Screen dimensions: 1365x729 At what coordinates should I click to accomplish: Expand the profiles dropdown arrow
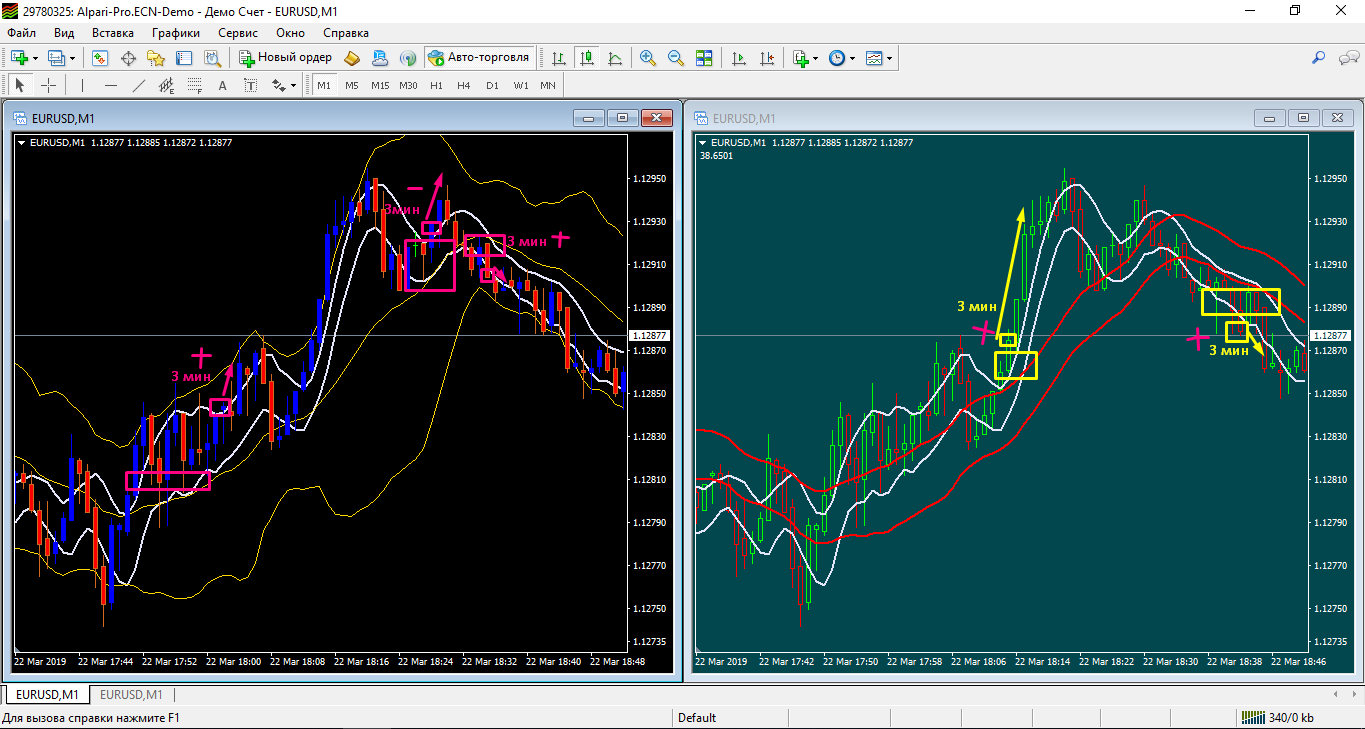(72, 58)
